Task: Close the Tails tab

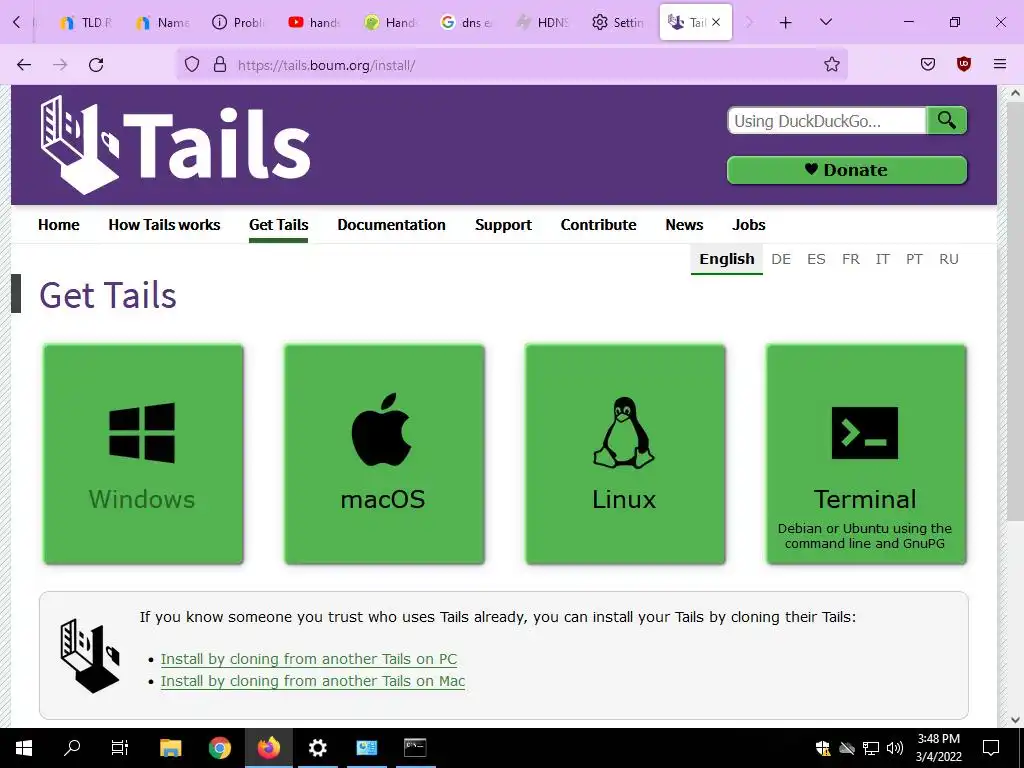Action: 716,22
